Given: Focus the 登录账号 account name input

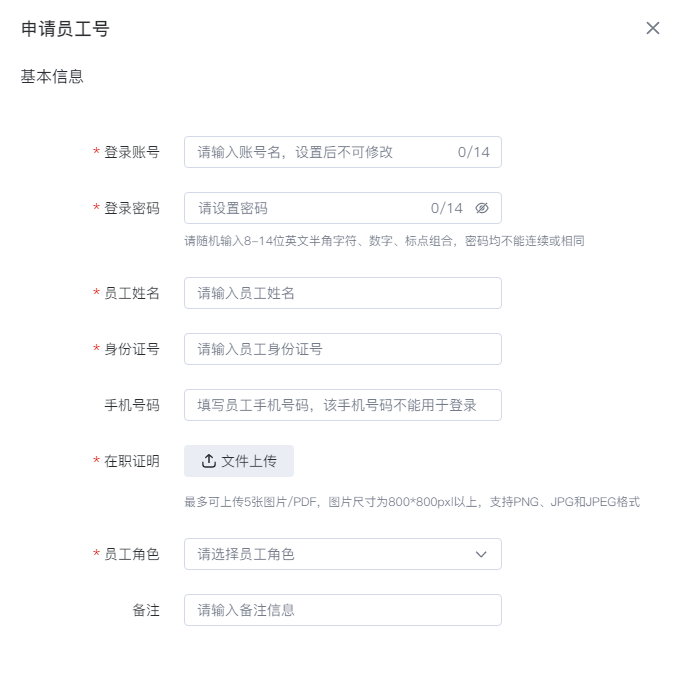Looking at the screenshot, I should coord(343,152).
